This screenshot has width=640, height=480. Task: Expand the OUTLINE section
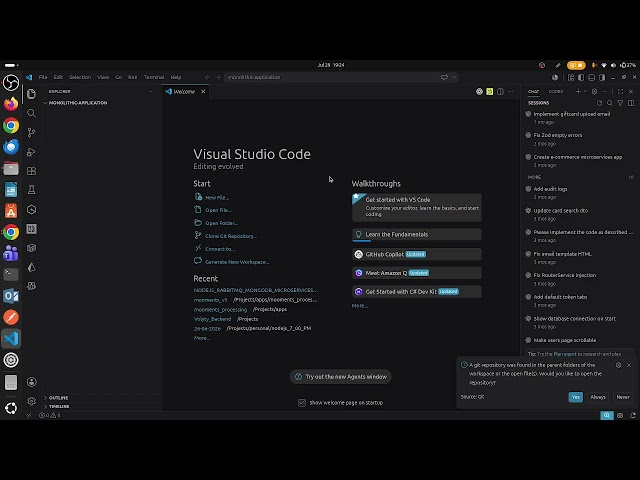pyautogui.click(x=101, y=398)
